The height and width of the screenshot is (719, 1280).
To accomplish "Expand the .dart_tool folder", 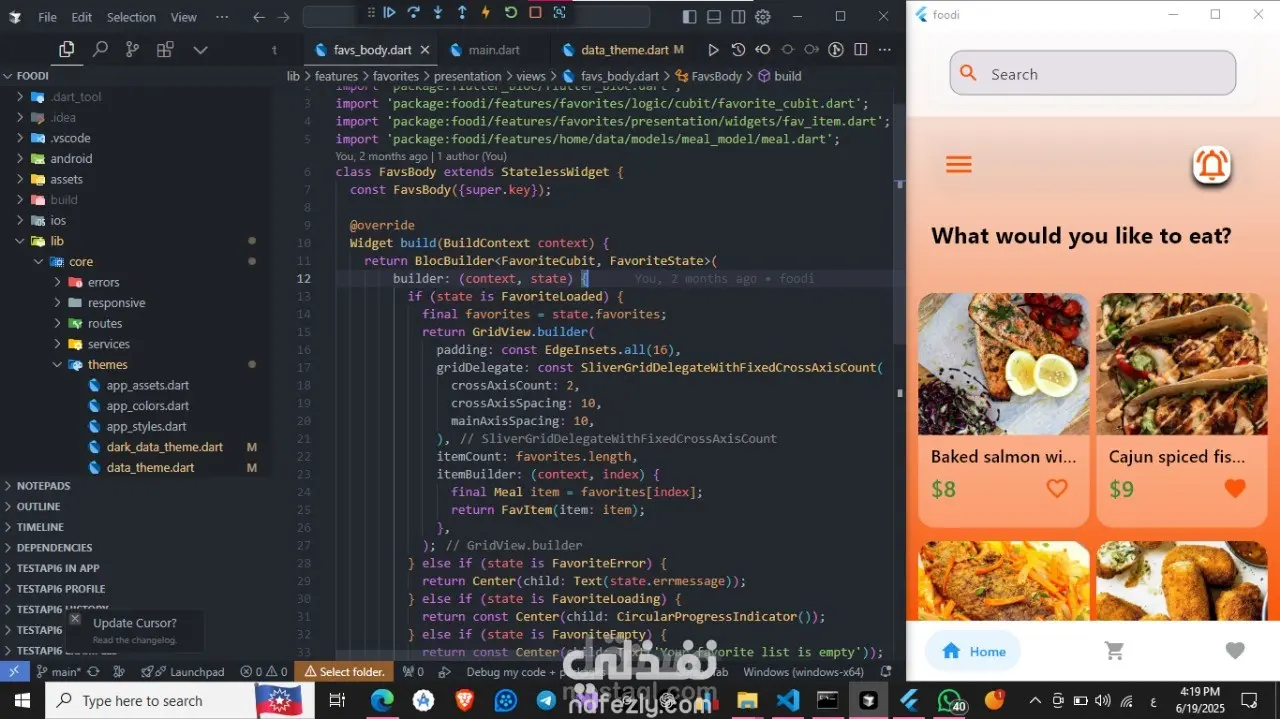I will (x=76, y=97).
